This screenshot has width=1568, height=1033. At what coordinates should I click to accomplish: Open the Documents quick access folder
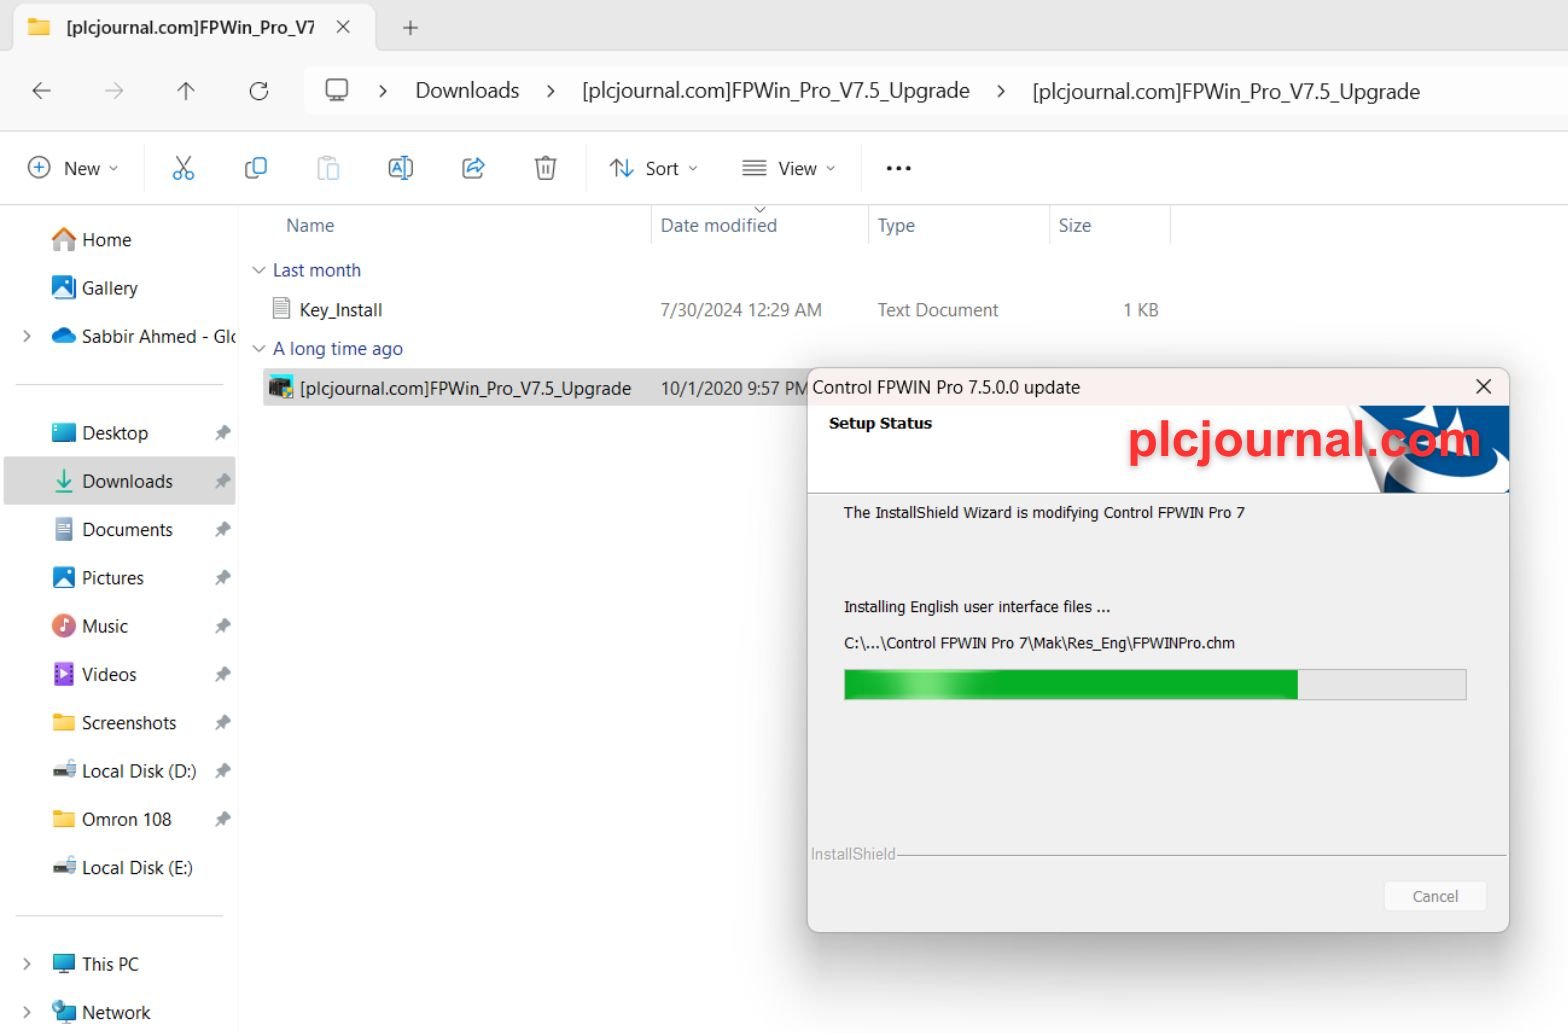[113, 529]
